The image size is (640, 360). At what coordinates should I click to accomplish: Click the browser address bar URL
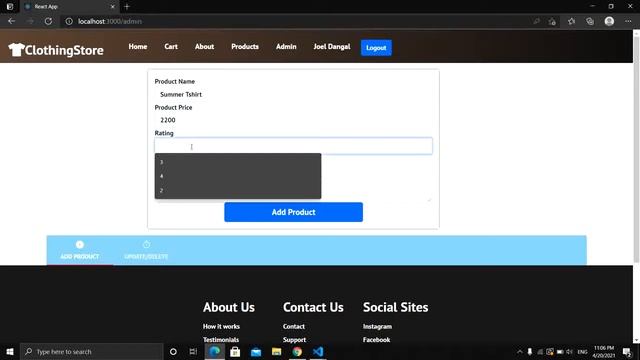click(x=110, y=21)
